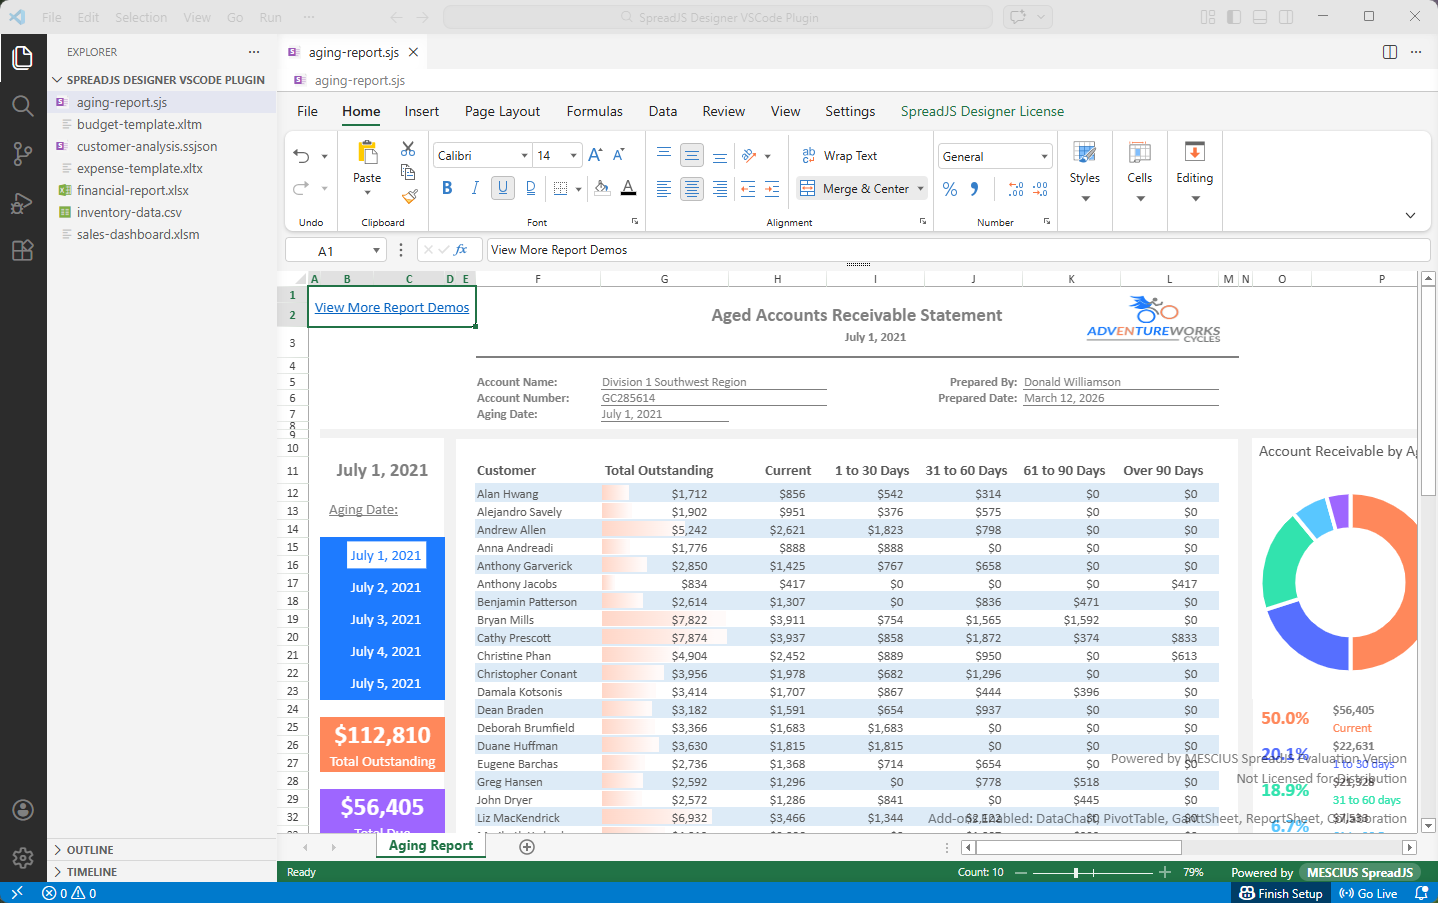Open the Insert ribbon tab

pyautogui.click(x=422, y=112)
